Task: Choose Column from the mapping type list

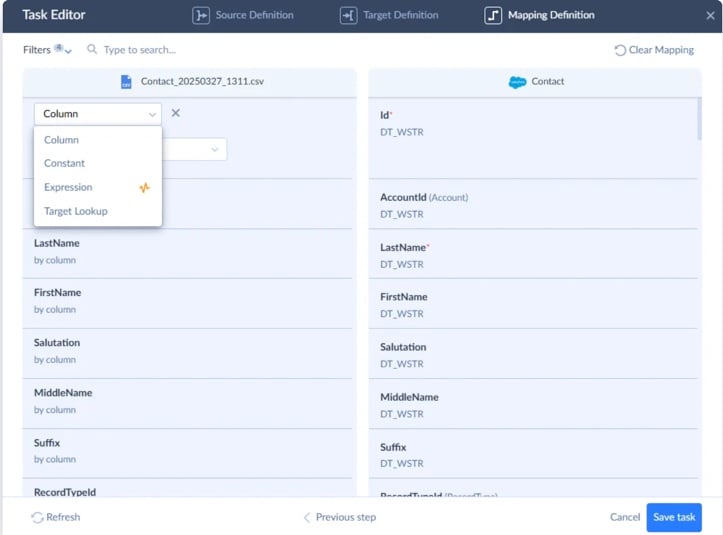Action: pos(98,140)
